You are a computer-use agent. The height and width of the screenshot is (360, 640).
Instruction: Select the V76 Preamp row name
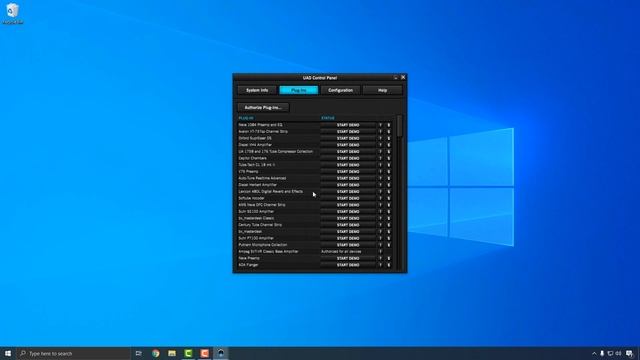[x=248, y=171]
